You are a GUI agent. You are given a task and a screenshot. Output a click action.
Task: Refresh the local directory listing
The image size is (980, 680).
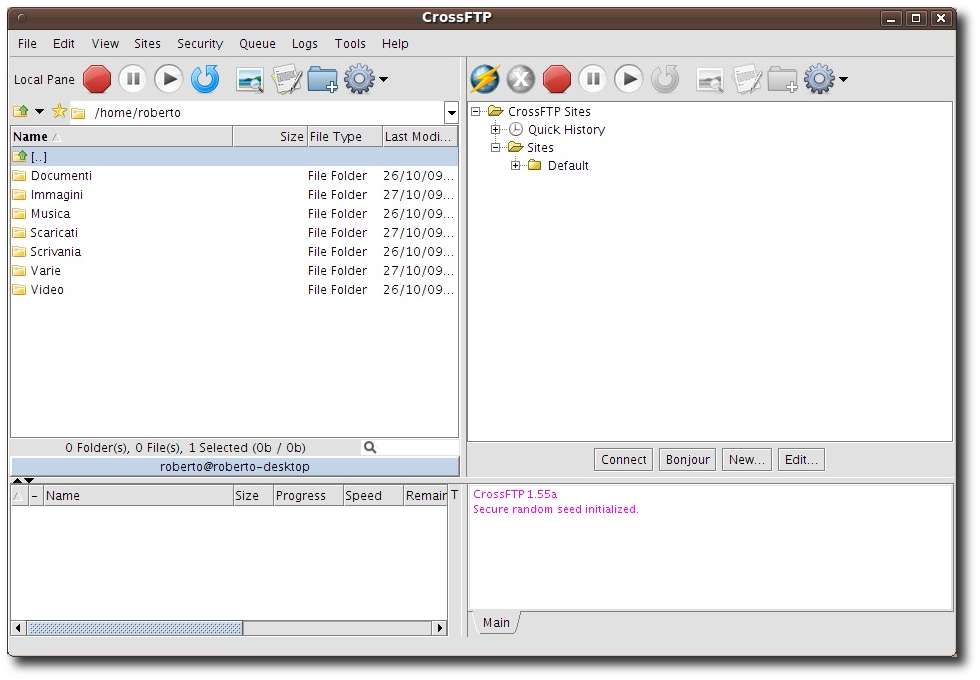pos(205,79)
